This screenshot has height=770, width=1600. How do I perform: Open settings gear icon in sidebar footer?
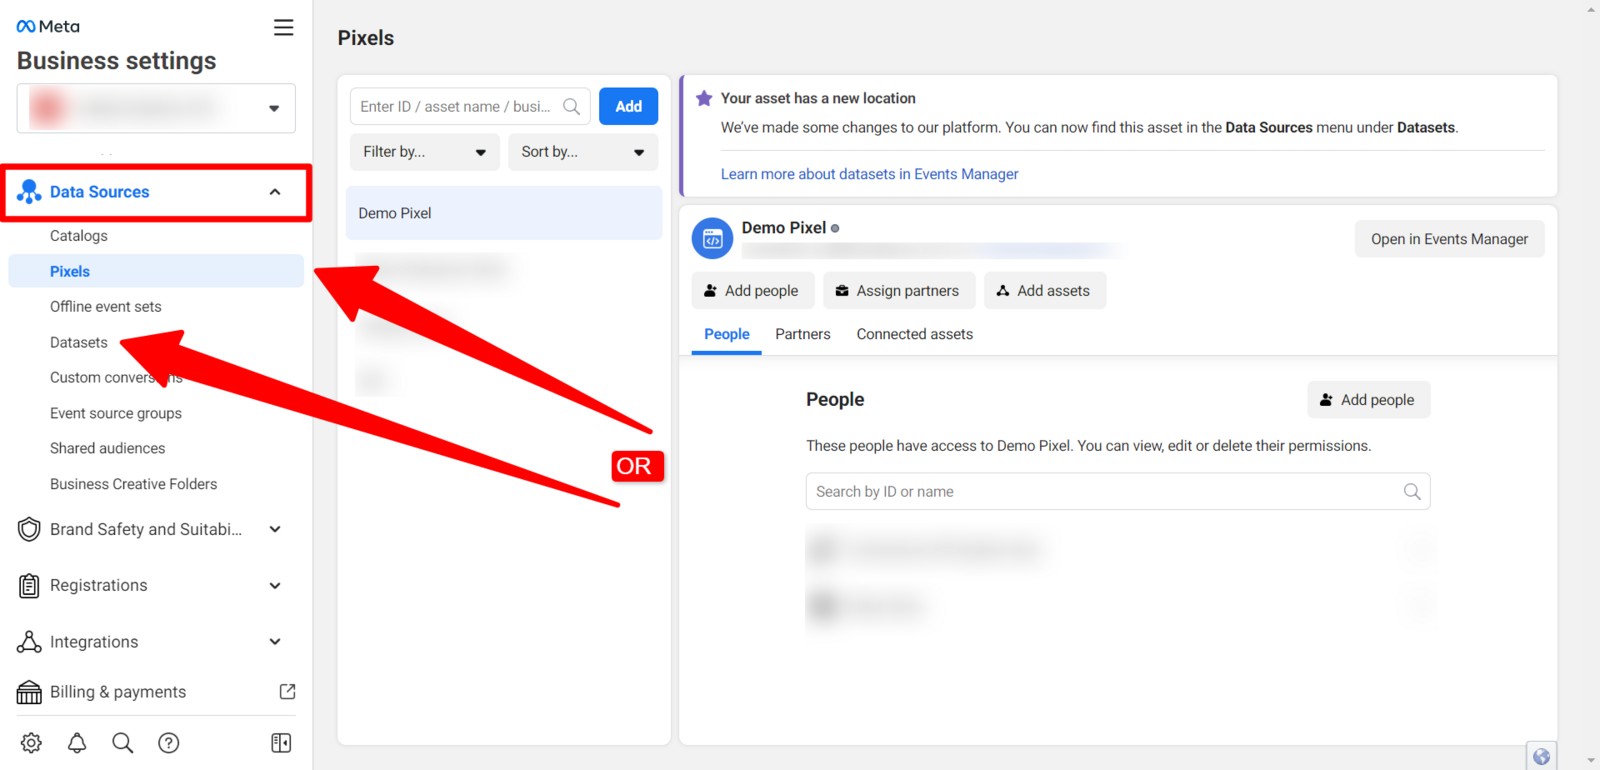(x=31, y=743)
